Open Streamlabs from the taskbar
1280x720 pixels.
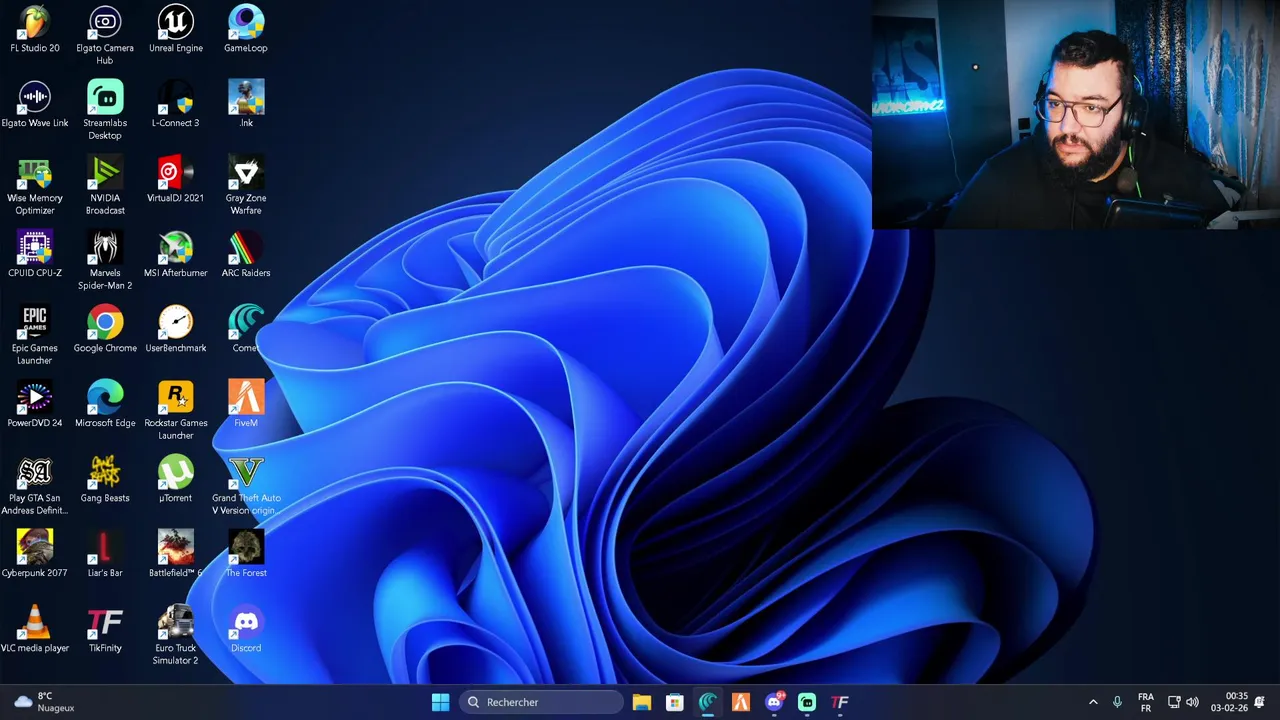pos(807,702)
